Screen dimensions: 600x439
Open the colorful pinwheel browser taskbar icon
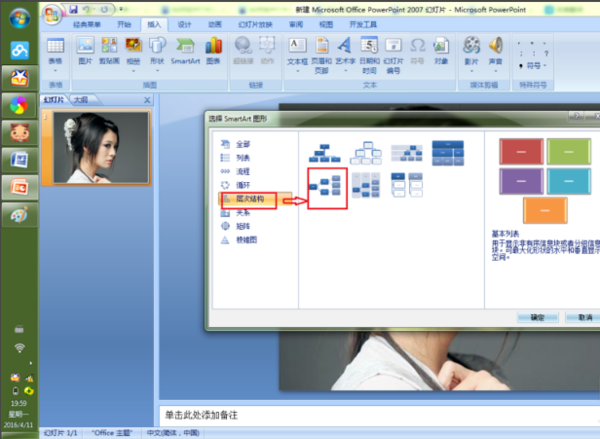20,105
